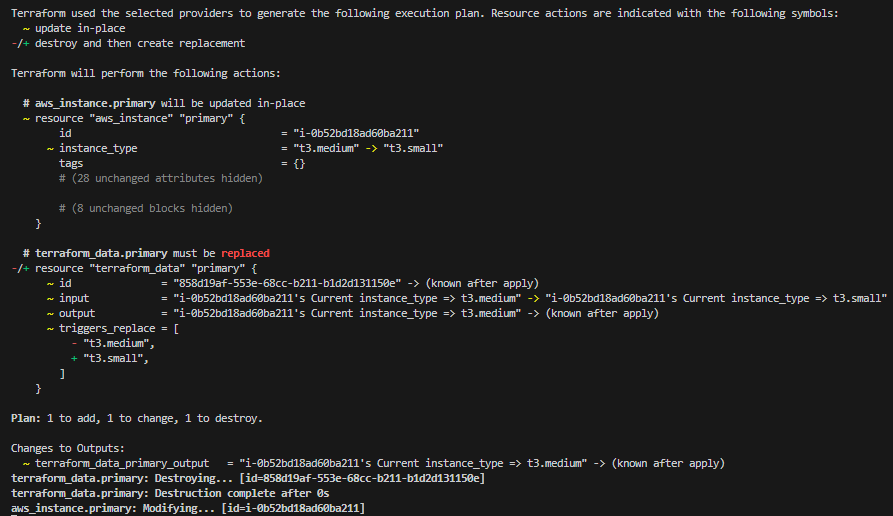Click '(known after apply)' on the id line
The width and height of the screenshot is (893, 516).
tap(482, 283)
